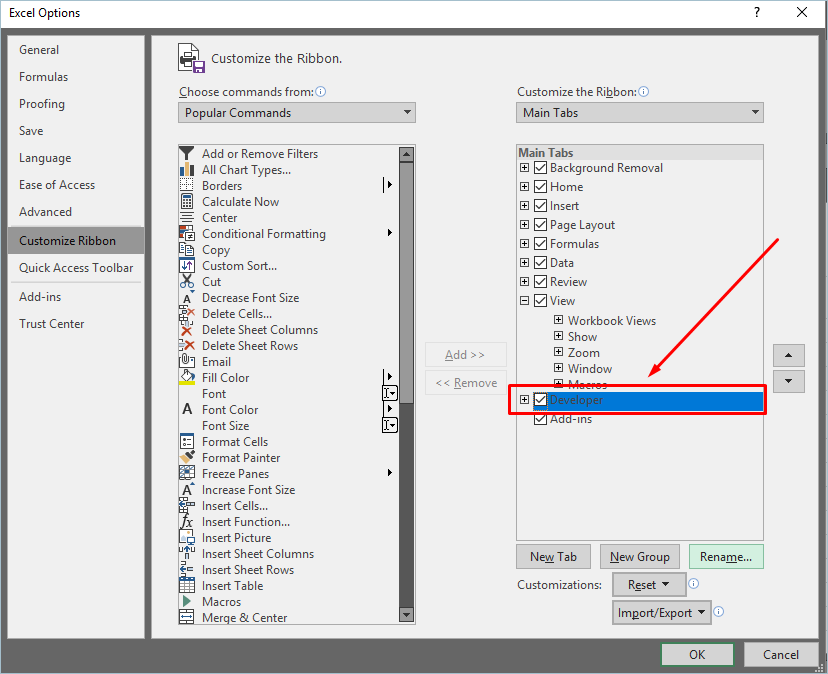The width and height of the screenshot is (828, 674).
Task: Toggle the Add-ins checkbox
Action: pyautogui.click(x=541, y=419)
